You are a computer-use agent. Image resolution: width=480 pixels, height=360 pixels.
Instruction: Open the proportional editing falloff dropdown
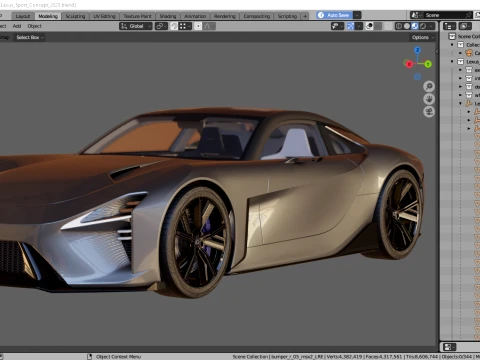pyautogui.click(x=209, y=26)
